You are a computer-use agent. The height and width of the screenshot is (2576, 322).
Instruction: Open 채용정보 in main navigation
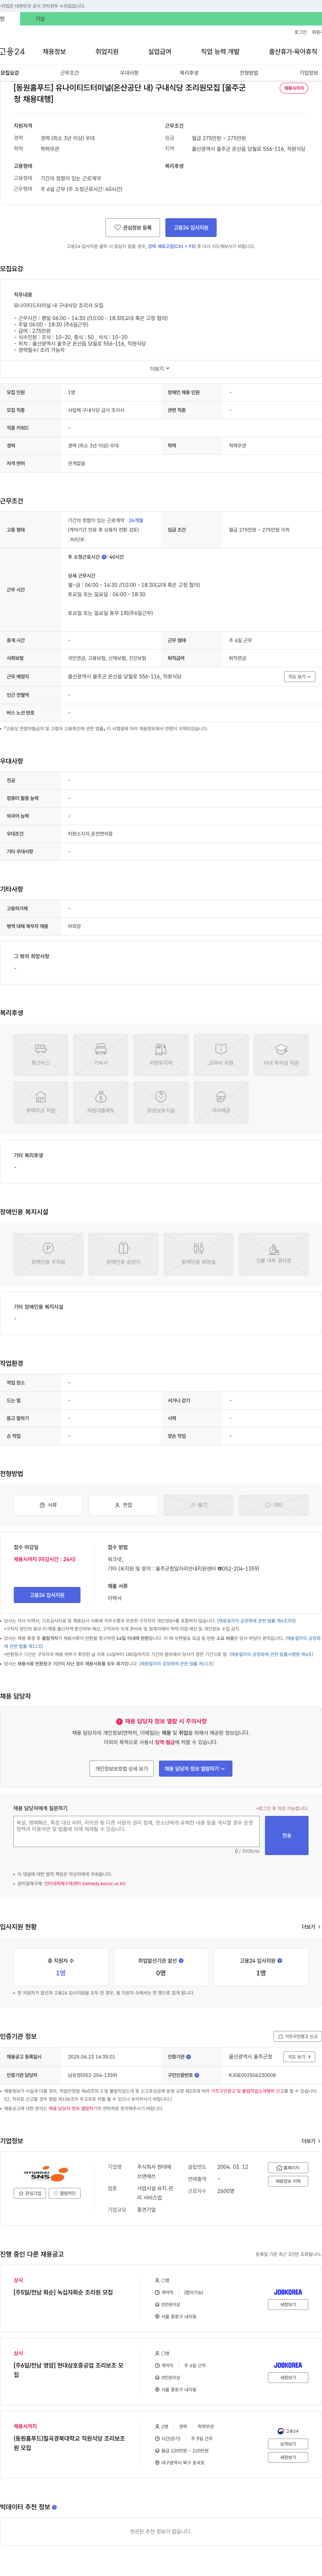pyautogui.click(x=54, y=52)
